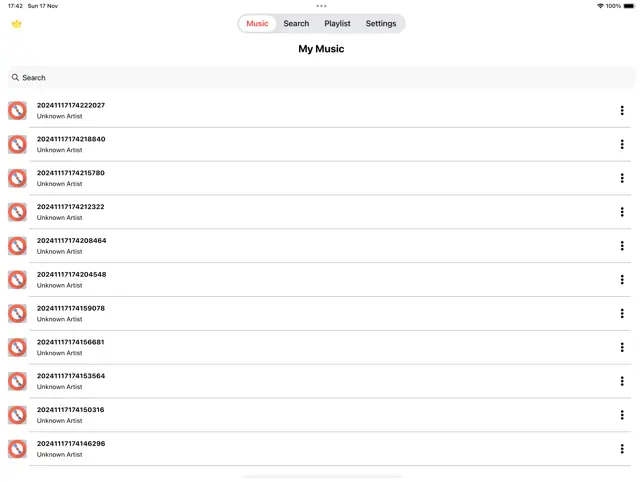
Task: Play track titled 20241117174150316
Action: (x=71, y=410)
